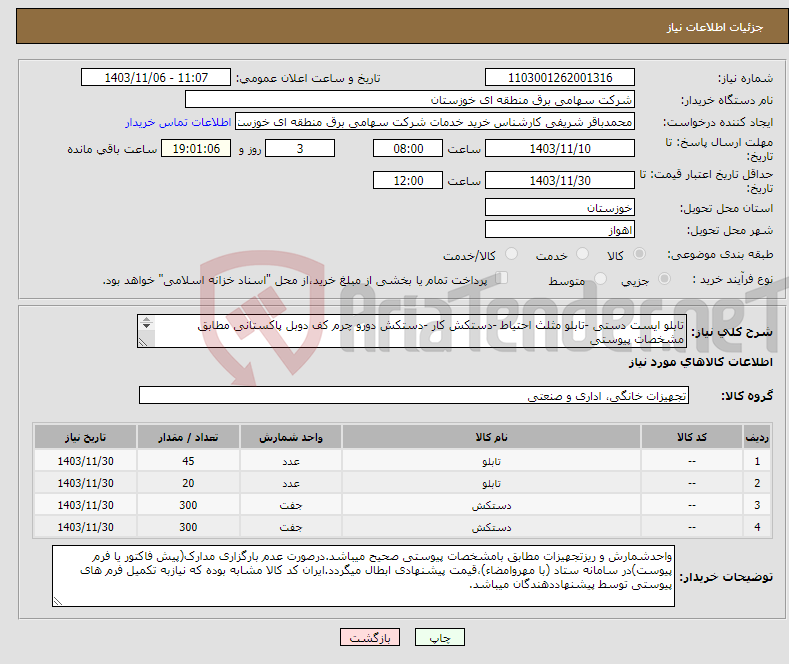The width and height of the screenshot is (789, 664).
Task: Click the نام کالا column header
Action: coord(492,437)
